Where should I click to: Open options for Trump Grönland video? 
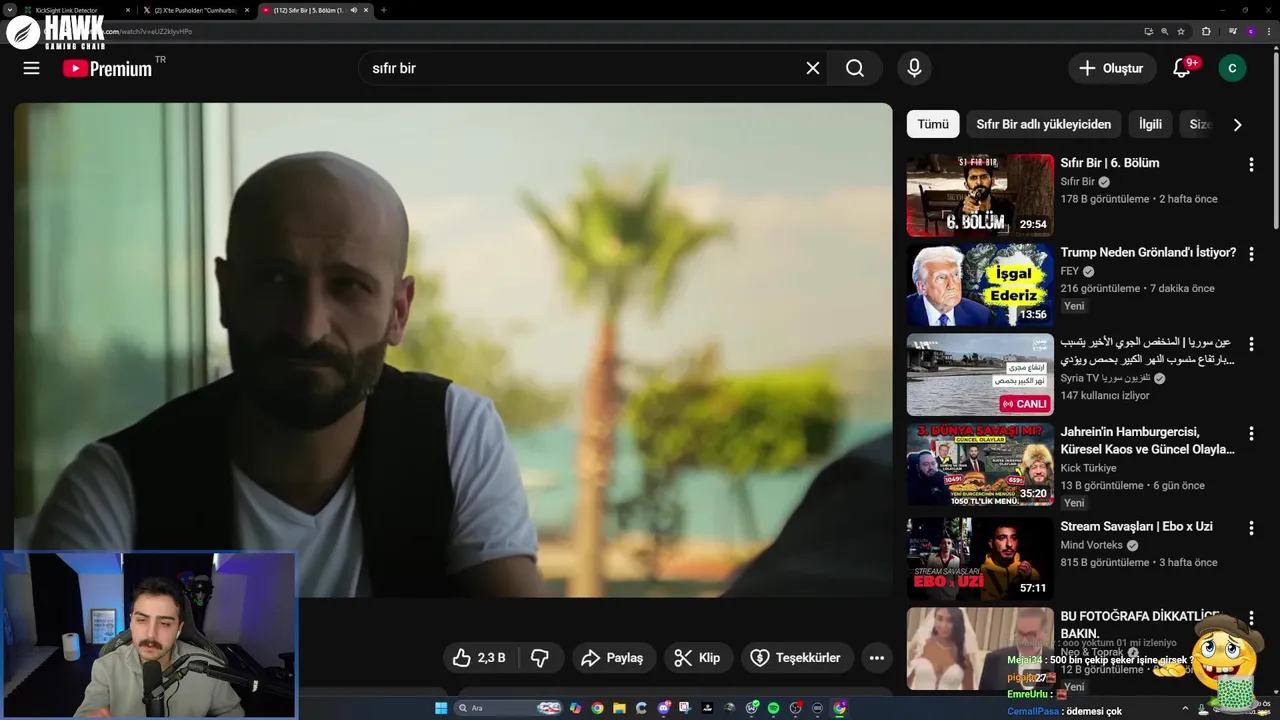1251,254
